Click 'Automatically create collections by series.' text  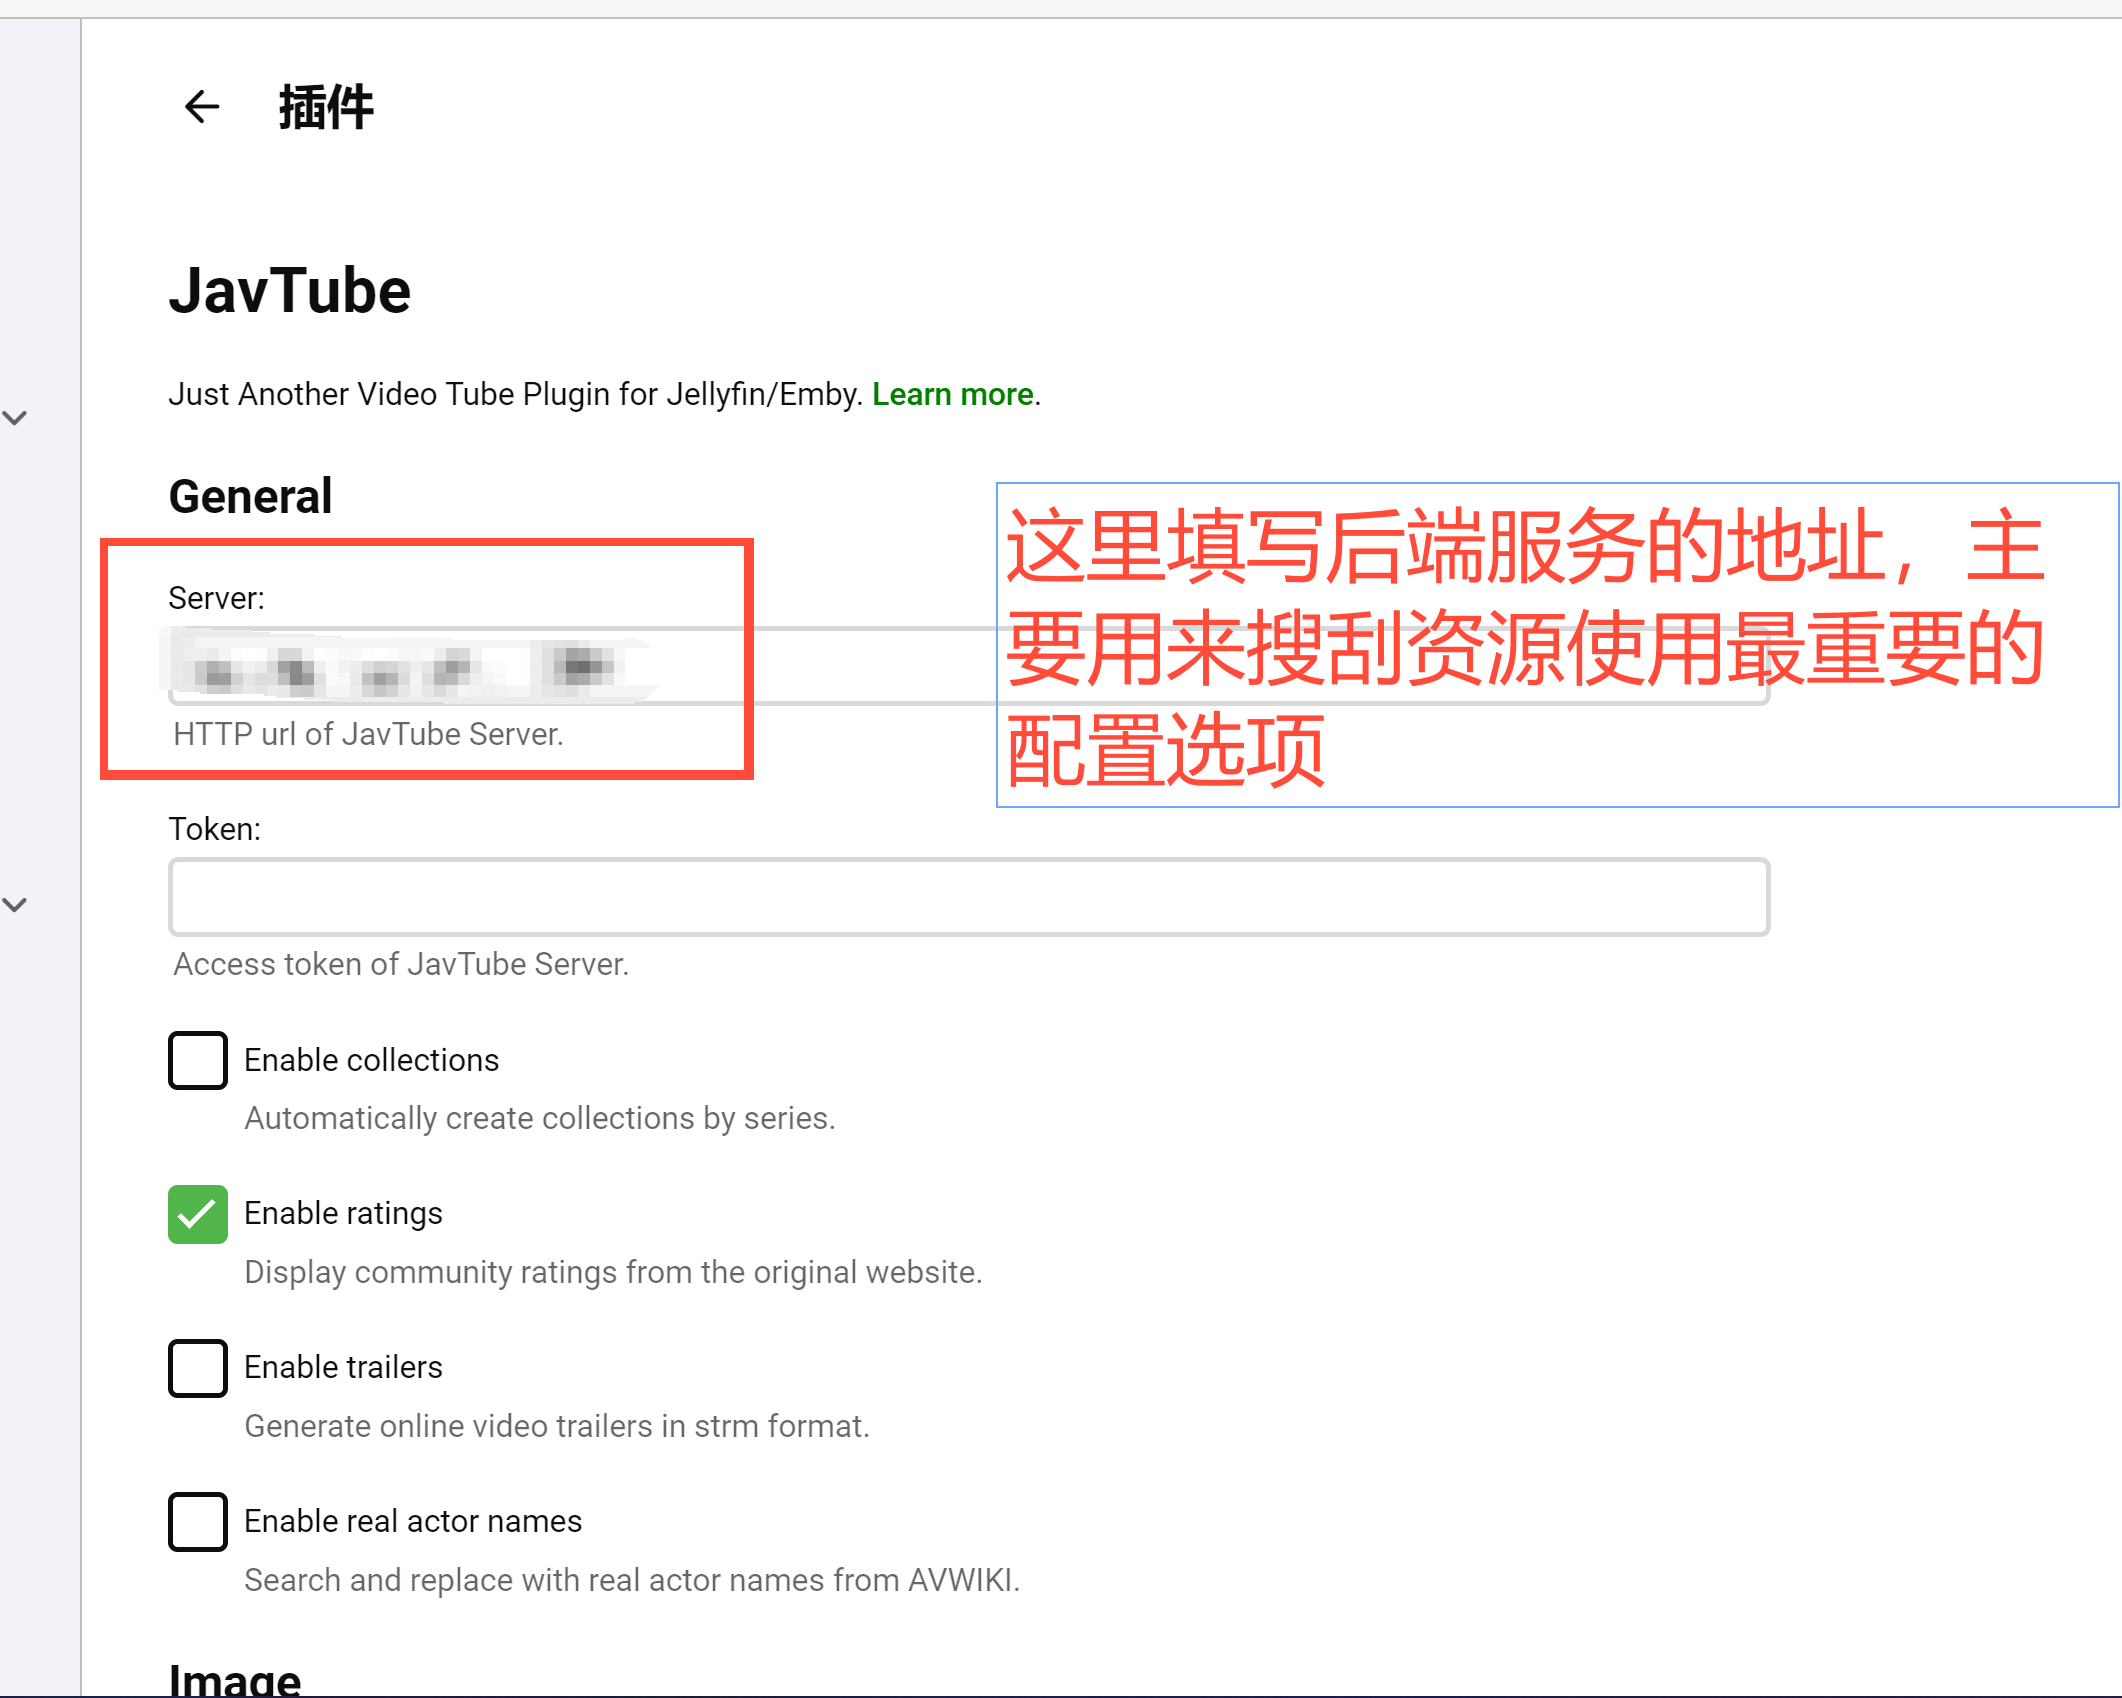[540, 1119]
